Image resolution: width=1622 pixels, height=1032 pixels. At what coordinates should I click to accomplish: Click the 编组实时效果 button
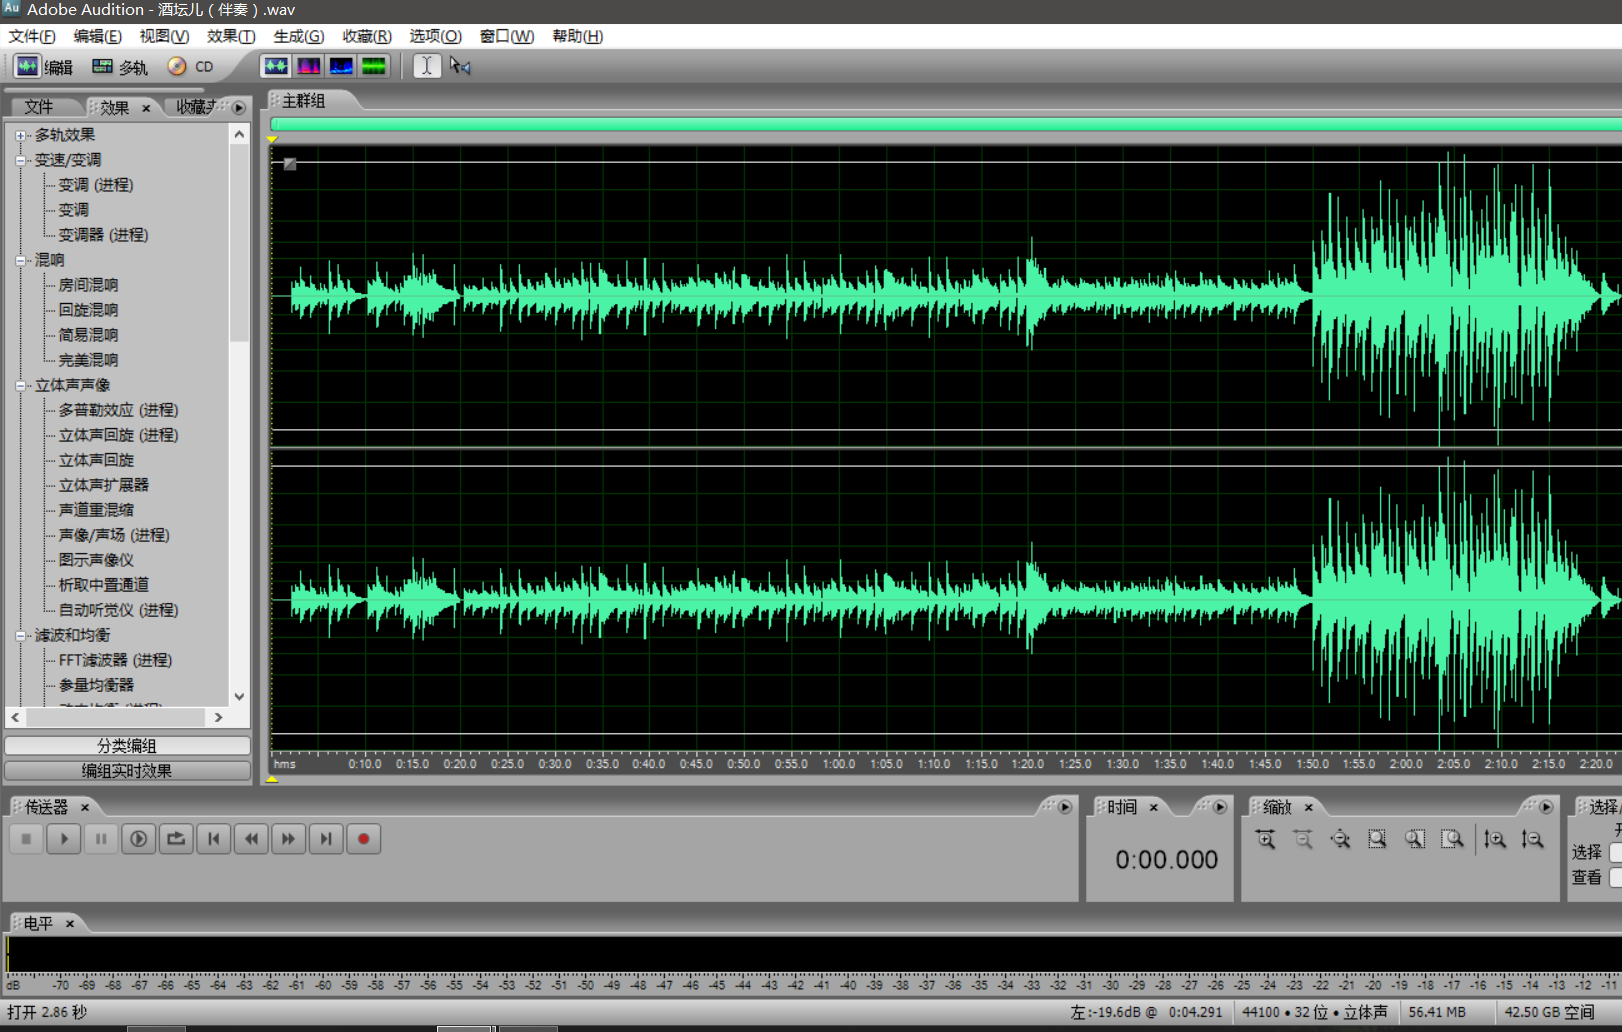pos(127,771)
